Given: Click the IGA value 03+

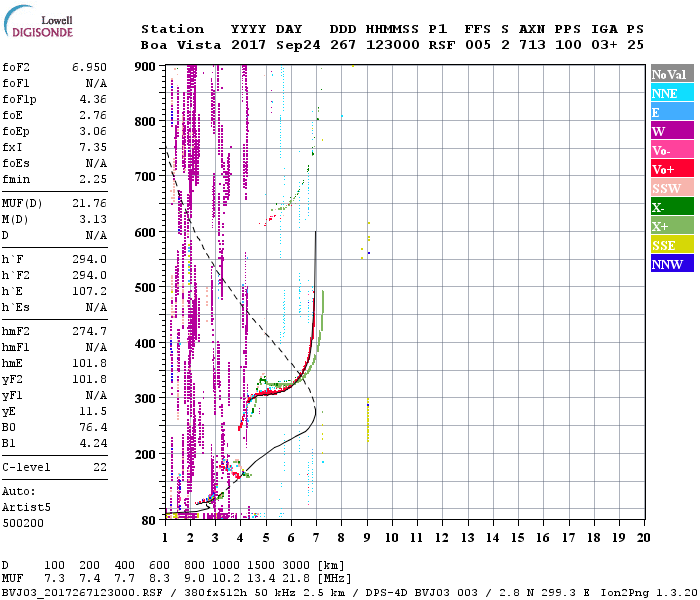Looking at the screenshot, I should click(604, 45).
